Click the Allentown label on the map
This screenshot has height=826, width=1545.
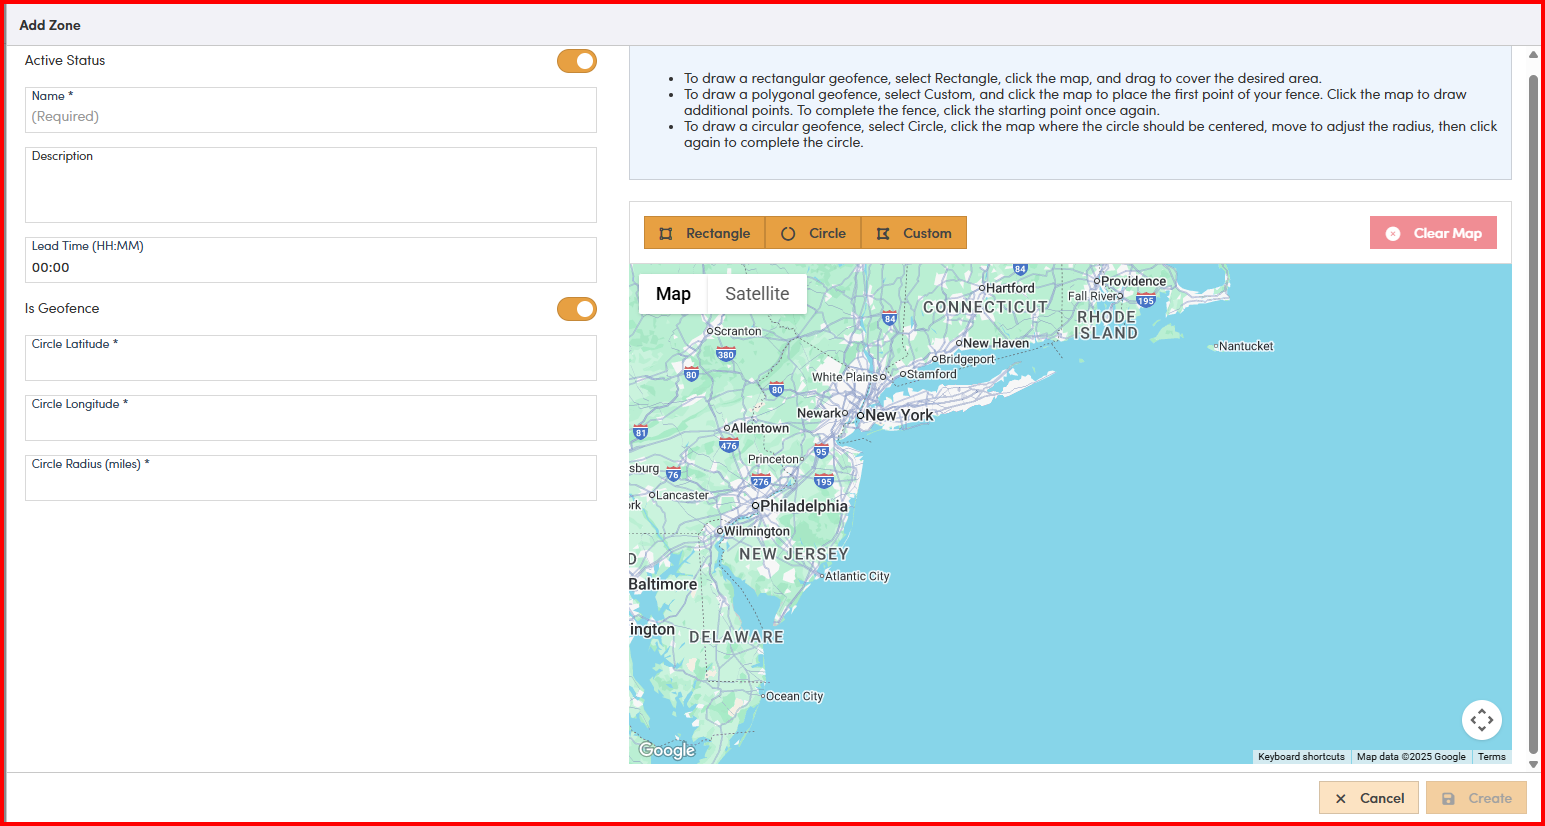click(760, 428)
